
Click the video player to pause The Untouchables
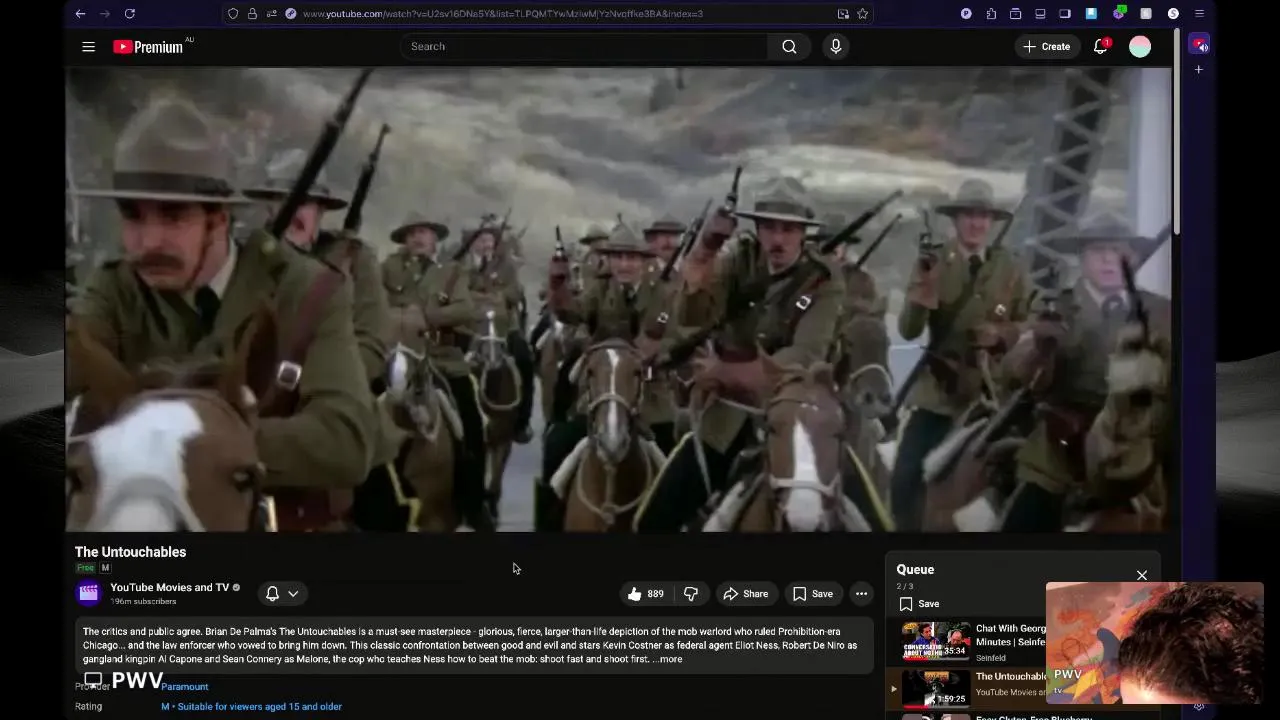click(617, 299)
